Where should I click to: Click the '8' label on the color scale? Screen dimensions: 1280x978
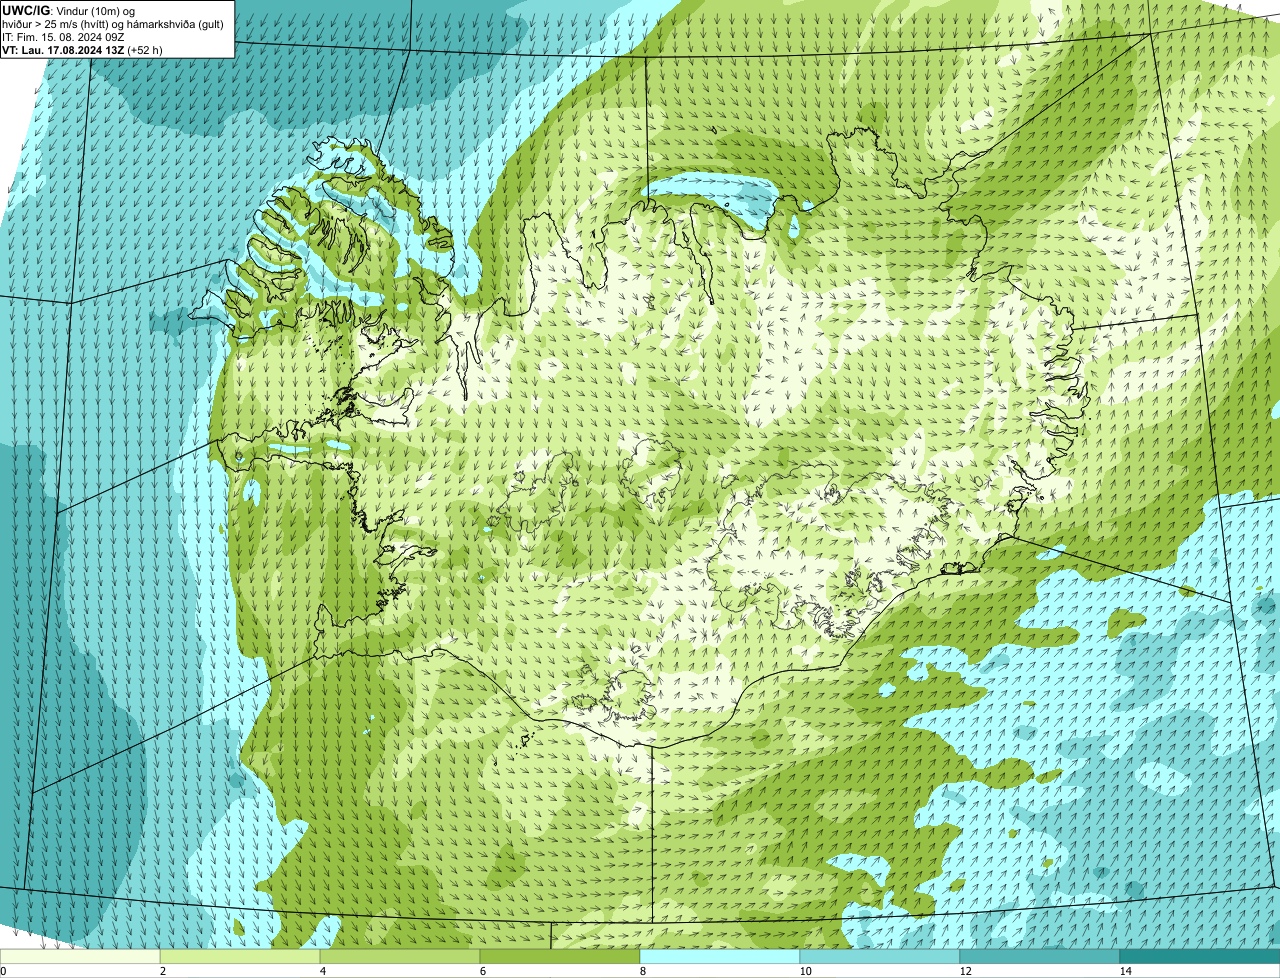[x=642, y=971]
